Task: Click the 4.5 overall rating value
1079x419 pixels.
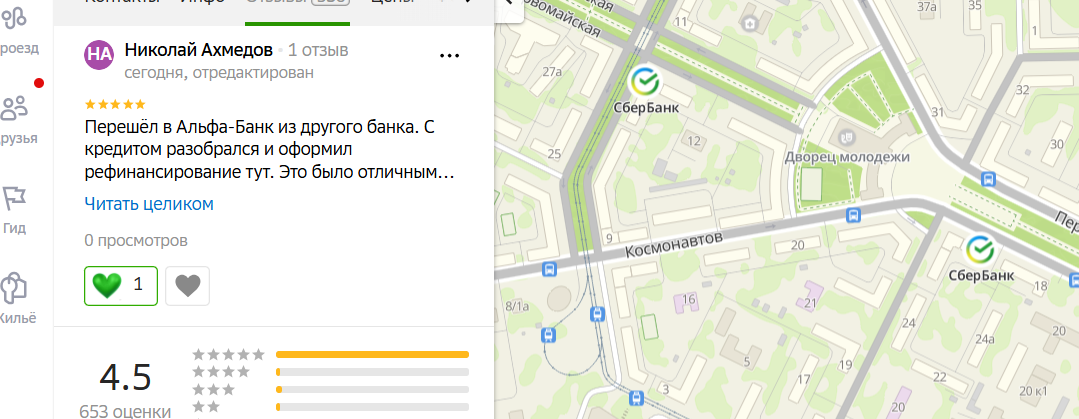Action: pos(125,377)
